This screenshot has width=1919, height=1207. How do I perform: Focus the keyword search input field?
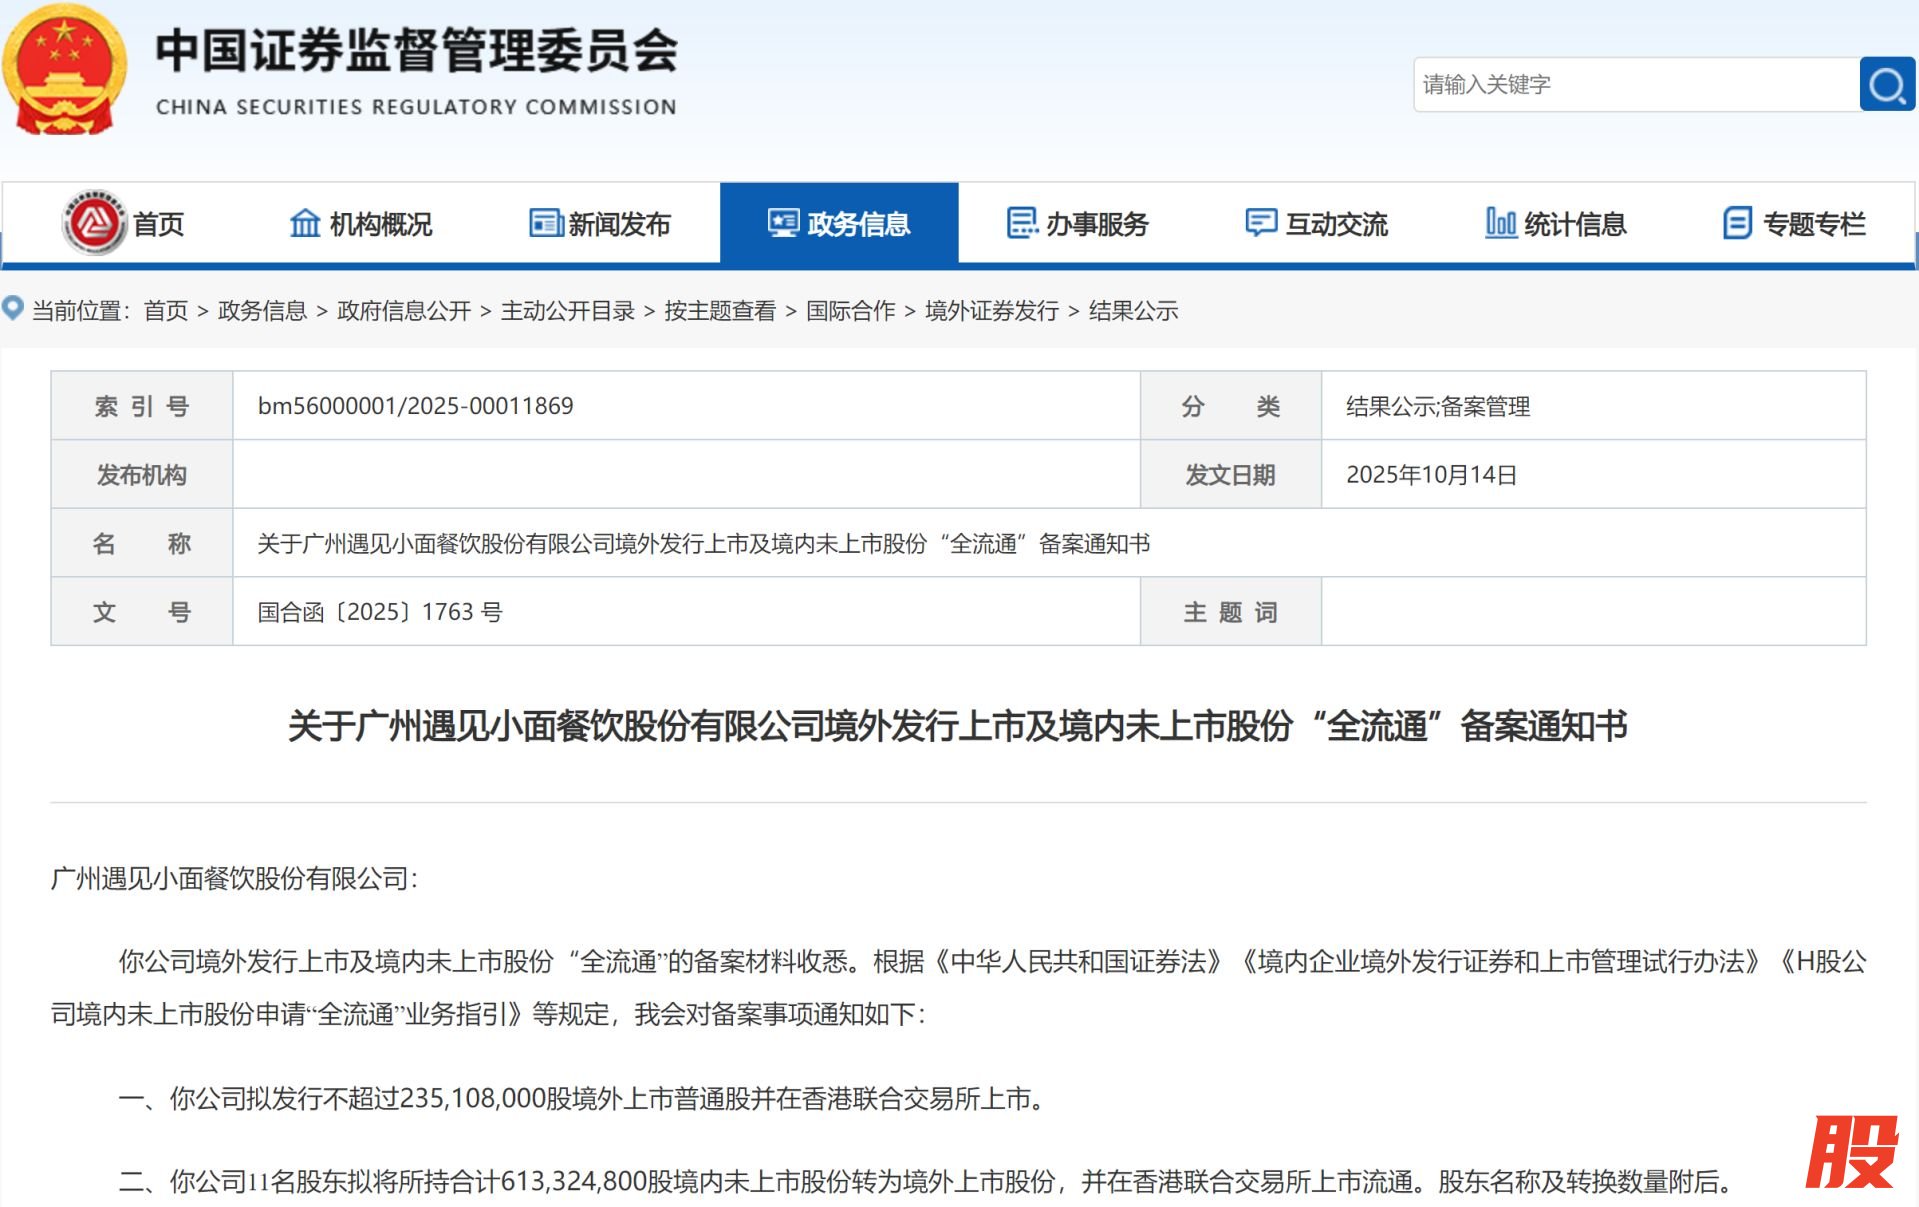tap(1634, 84)
